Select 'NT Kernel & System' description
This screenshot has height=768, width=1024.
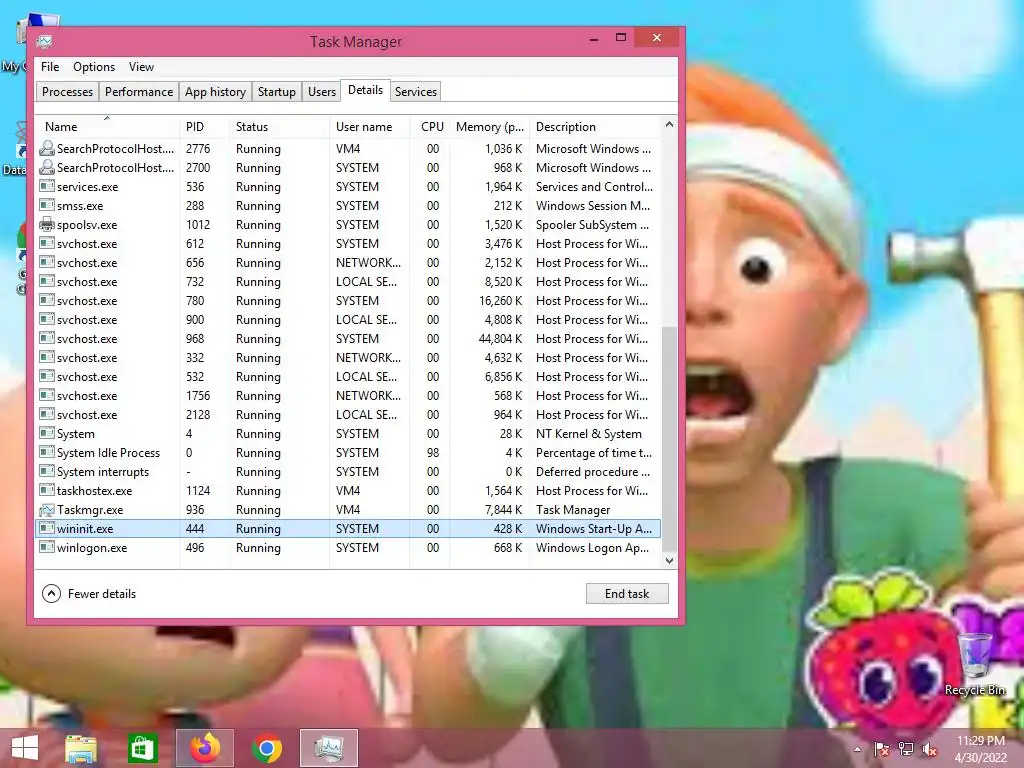[x=588, y=434]
